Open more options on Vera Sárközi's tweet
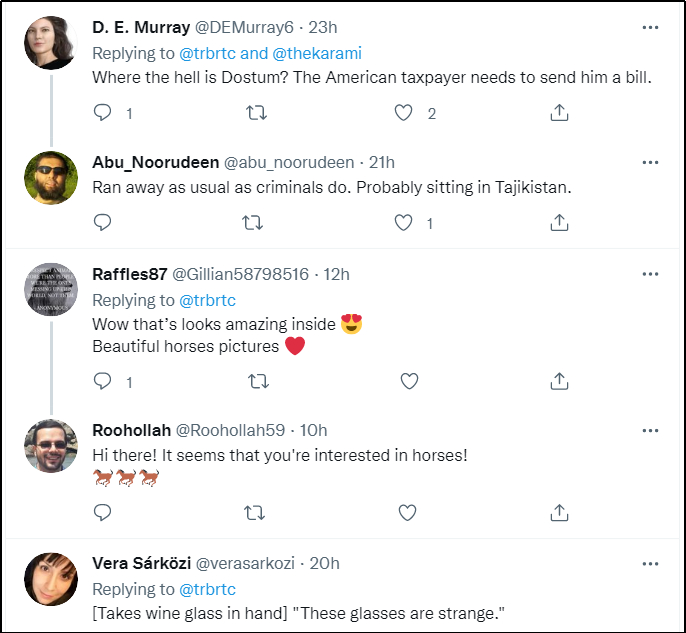The image size is (686, 633). pyautogui.click(x=650, y=563)
